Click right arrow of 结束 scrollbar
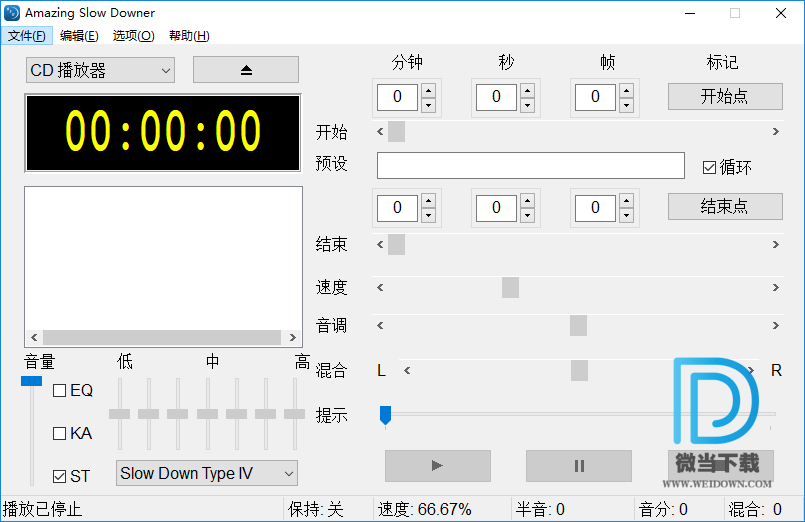The width and height of the screenshot is (805, 522). tap(776, 245)
